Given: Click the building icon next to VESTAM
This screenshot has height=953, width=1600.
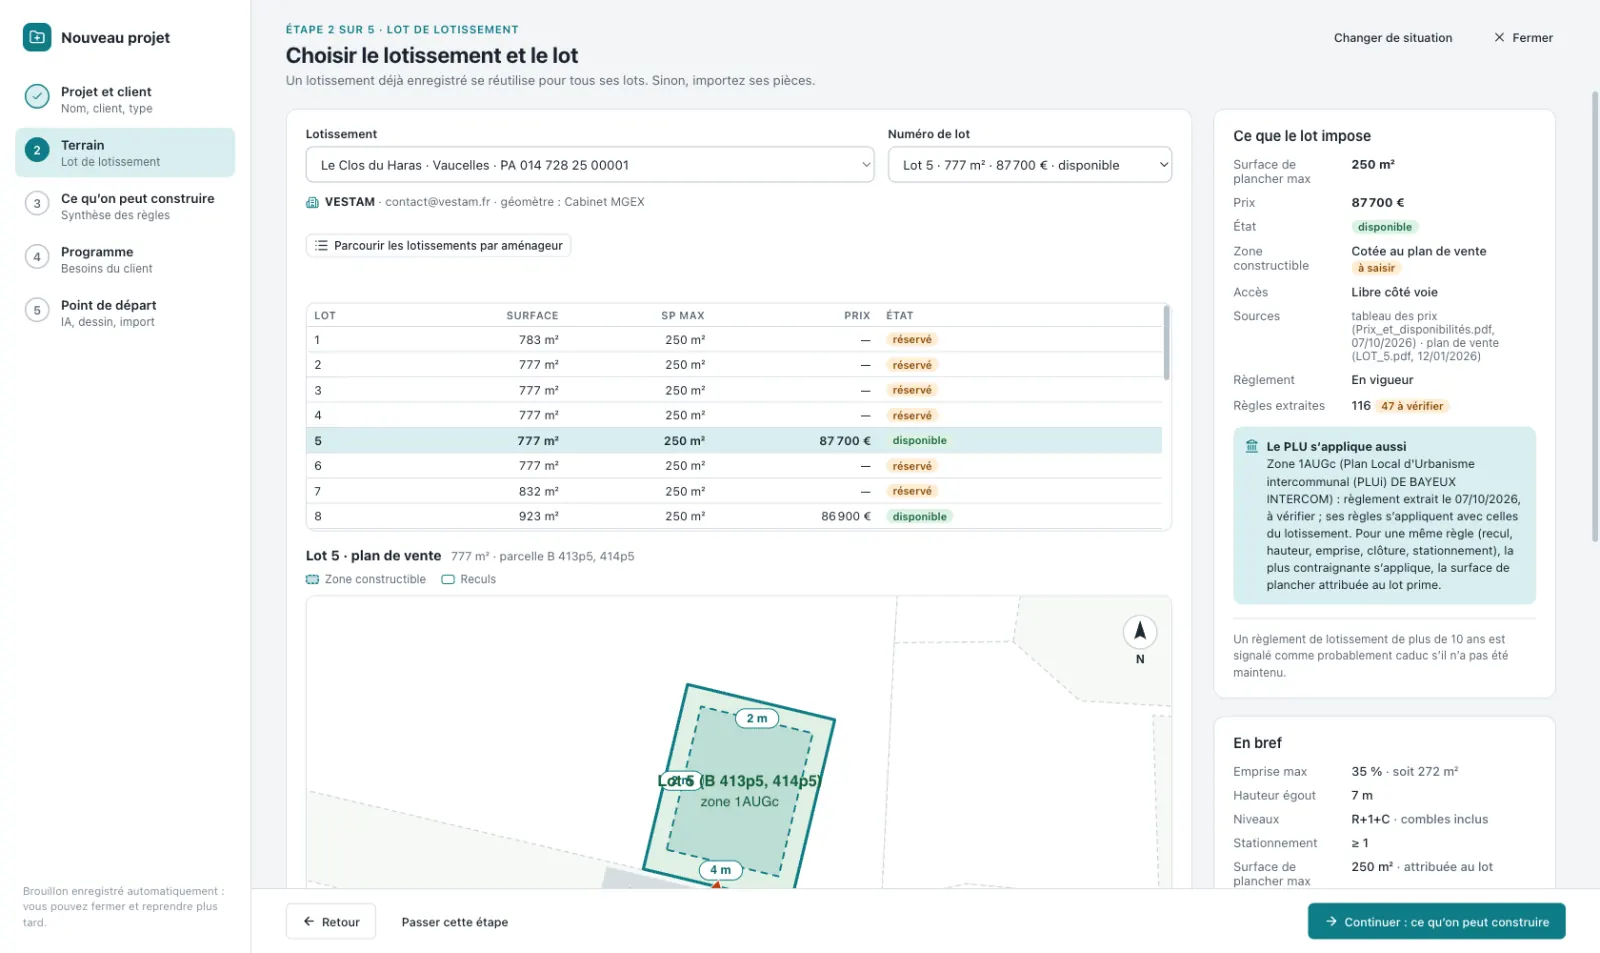Looking at the screenshot, I should pos(312,202).
